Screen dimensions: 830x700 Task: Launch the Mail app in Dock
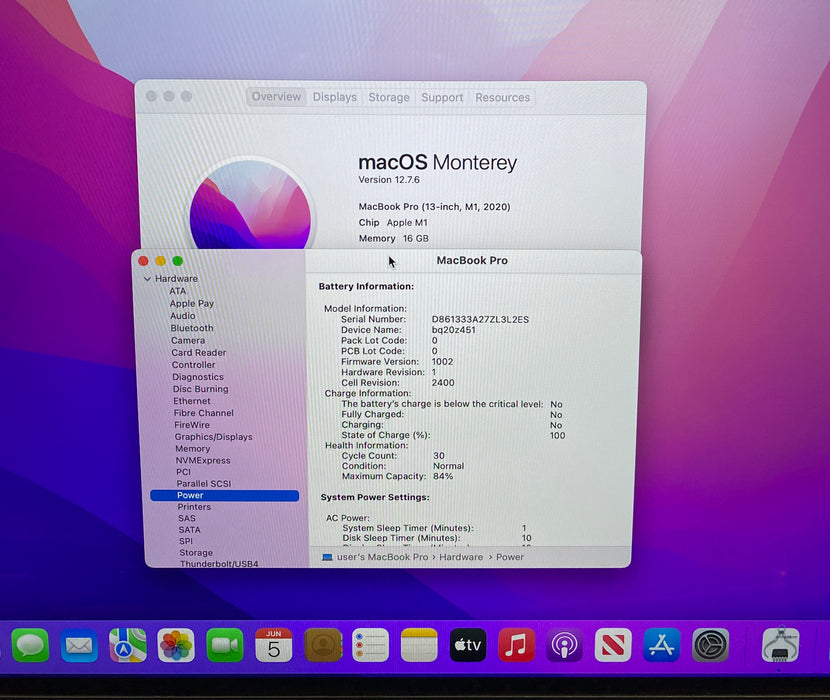pos(79,645)
